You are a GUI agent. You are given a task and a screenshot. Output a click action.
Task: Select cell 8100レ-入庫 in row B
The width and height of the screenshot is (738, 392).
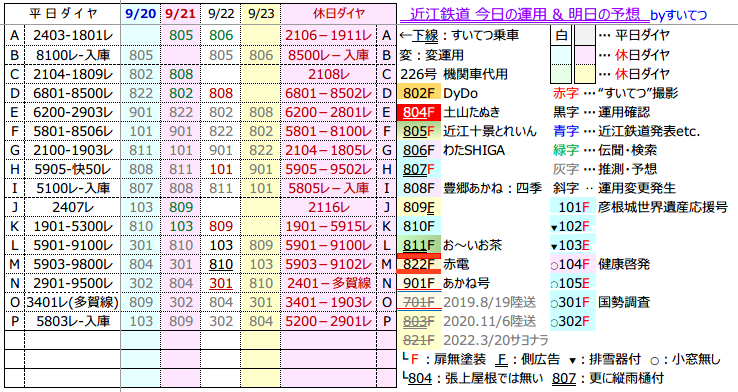pos(73,55)
